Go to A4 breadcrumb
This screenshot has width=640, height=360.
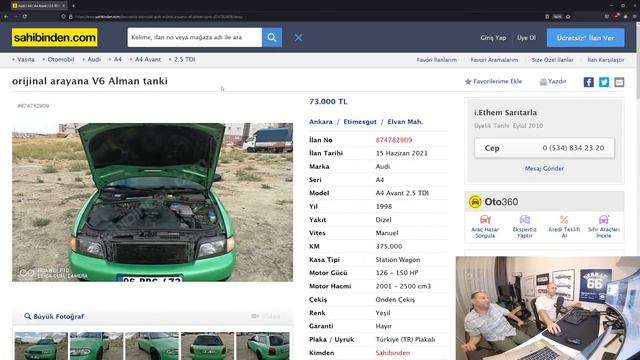coord(118,59)
